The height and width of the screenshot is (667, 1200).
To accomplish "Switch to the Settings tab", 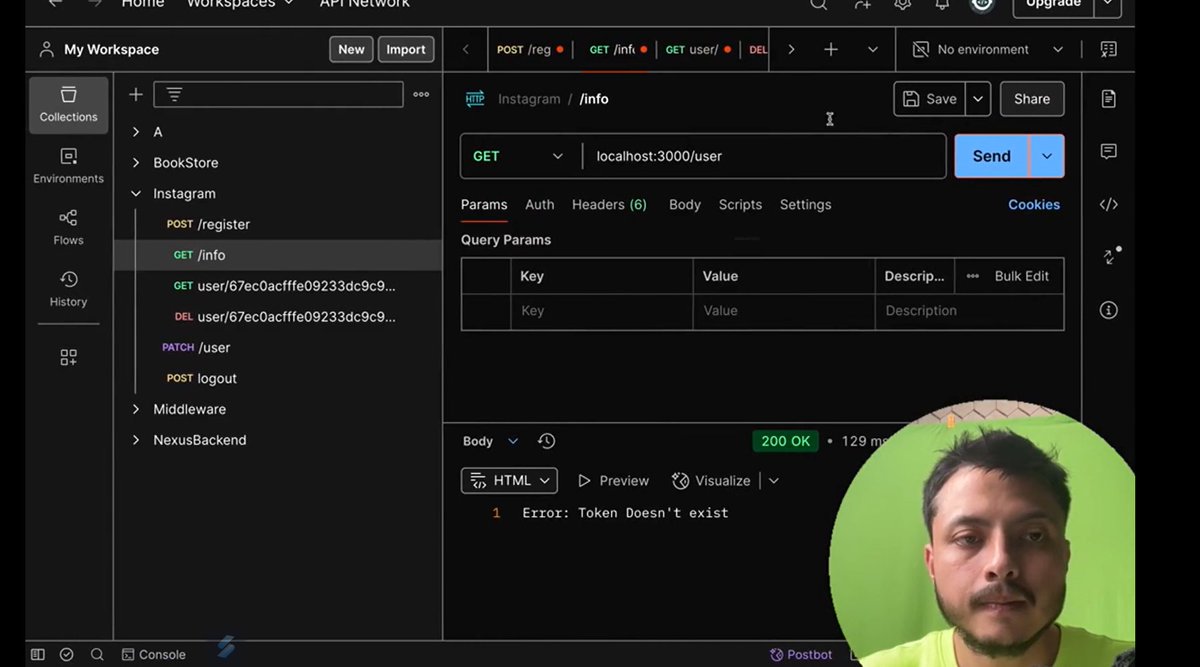I will pos(805,204).
